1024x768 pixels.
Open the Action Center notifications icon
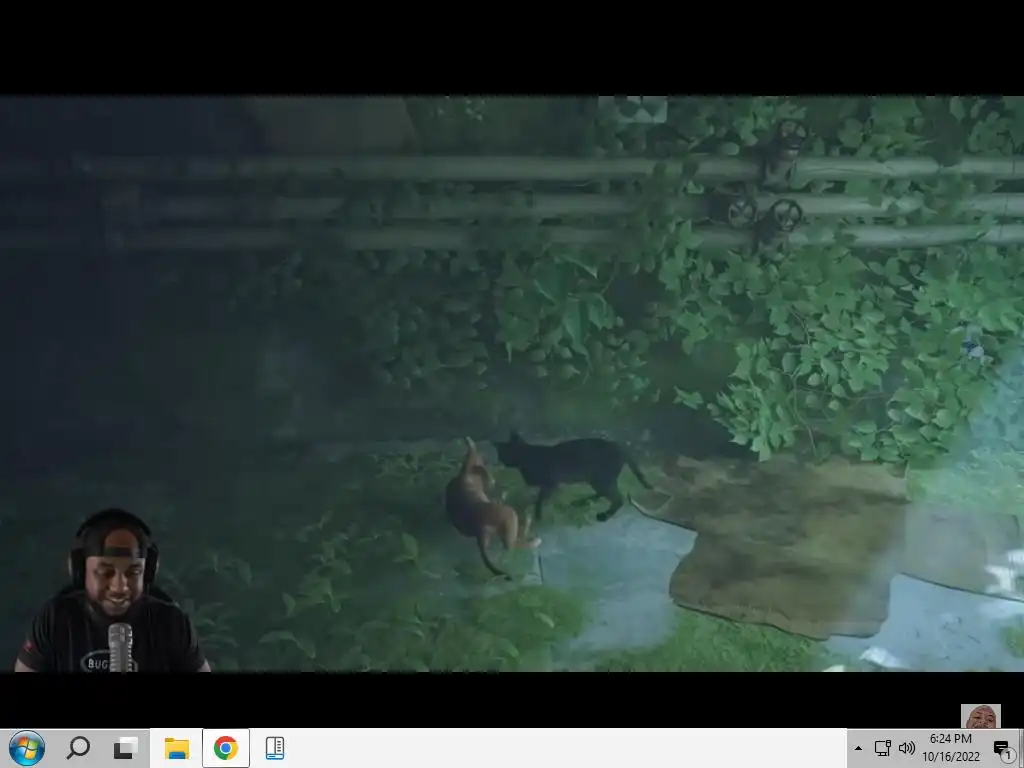point(1002,748)
